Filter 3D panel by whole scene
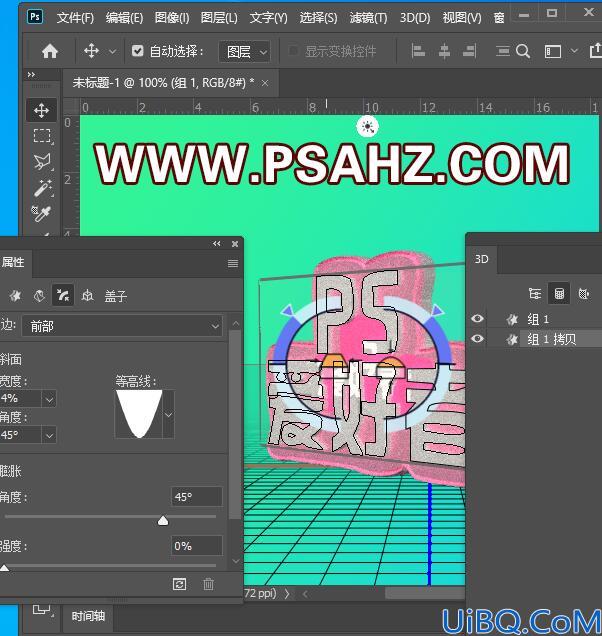The width and height of the screenshot is (602, 636). [535, 293]
